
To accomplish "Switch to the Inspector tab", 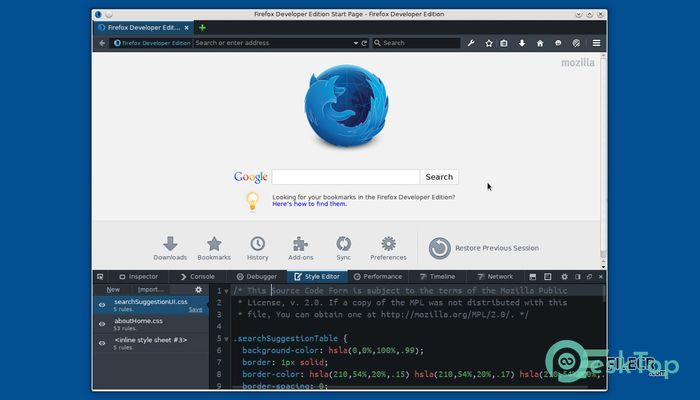I will click(138, 277).
